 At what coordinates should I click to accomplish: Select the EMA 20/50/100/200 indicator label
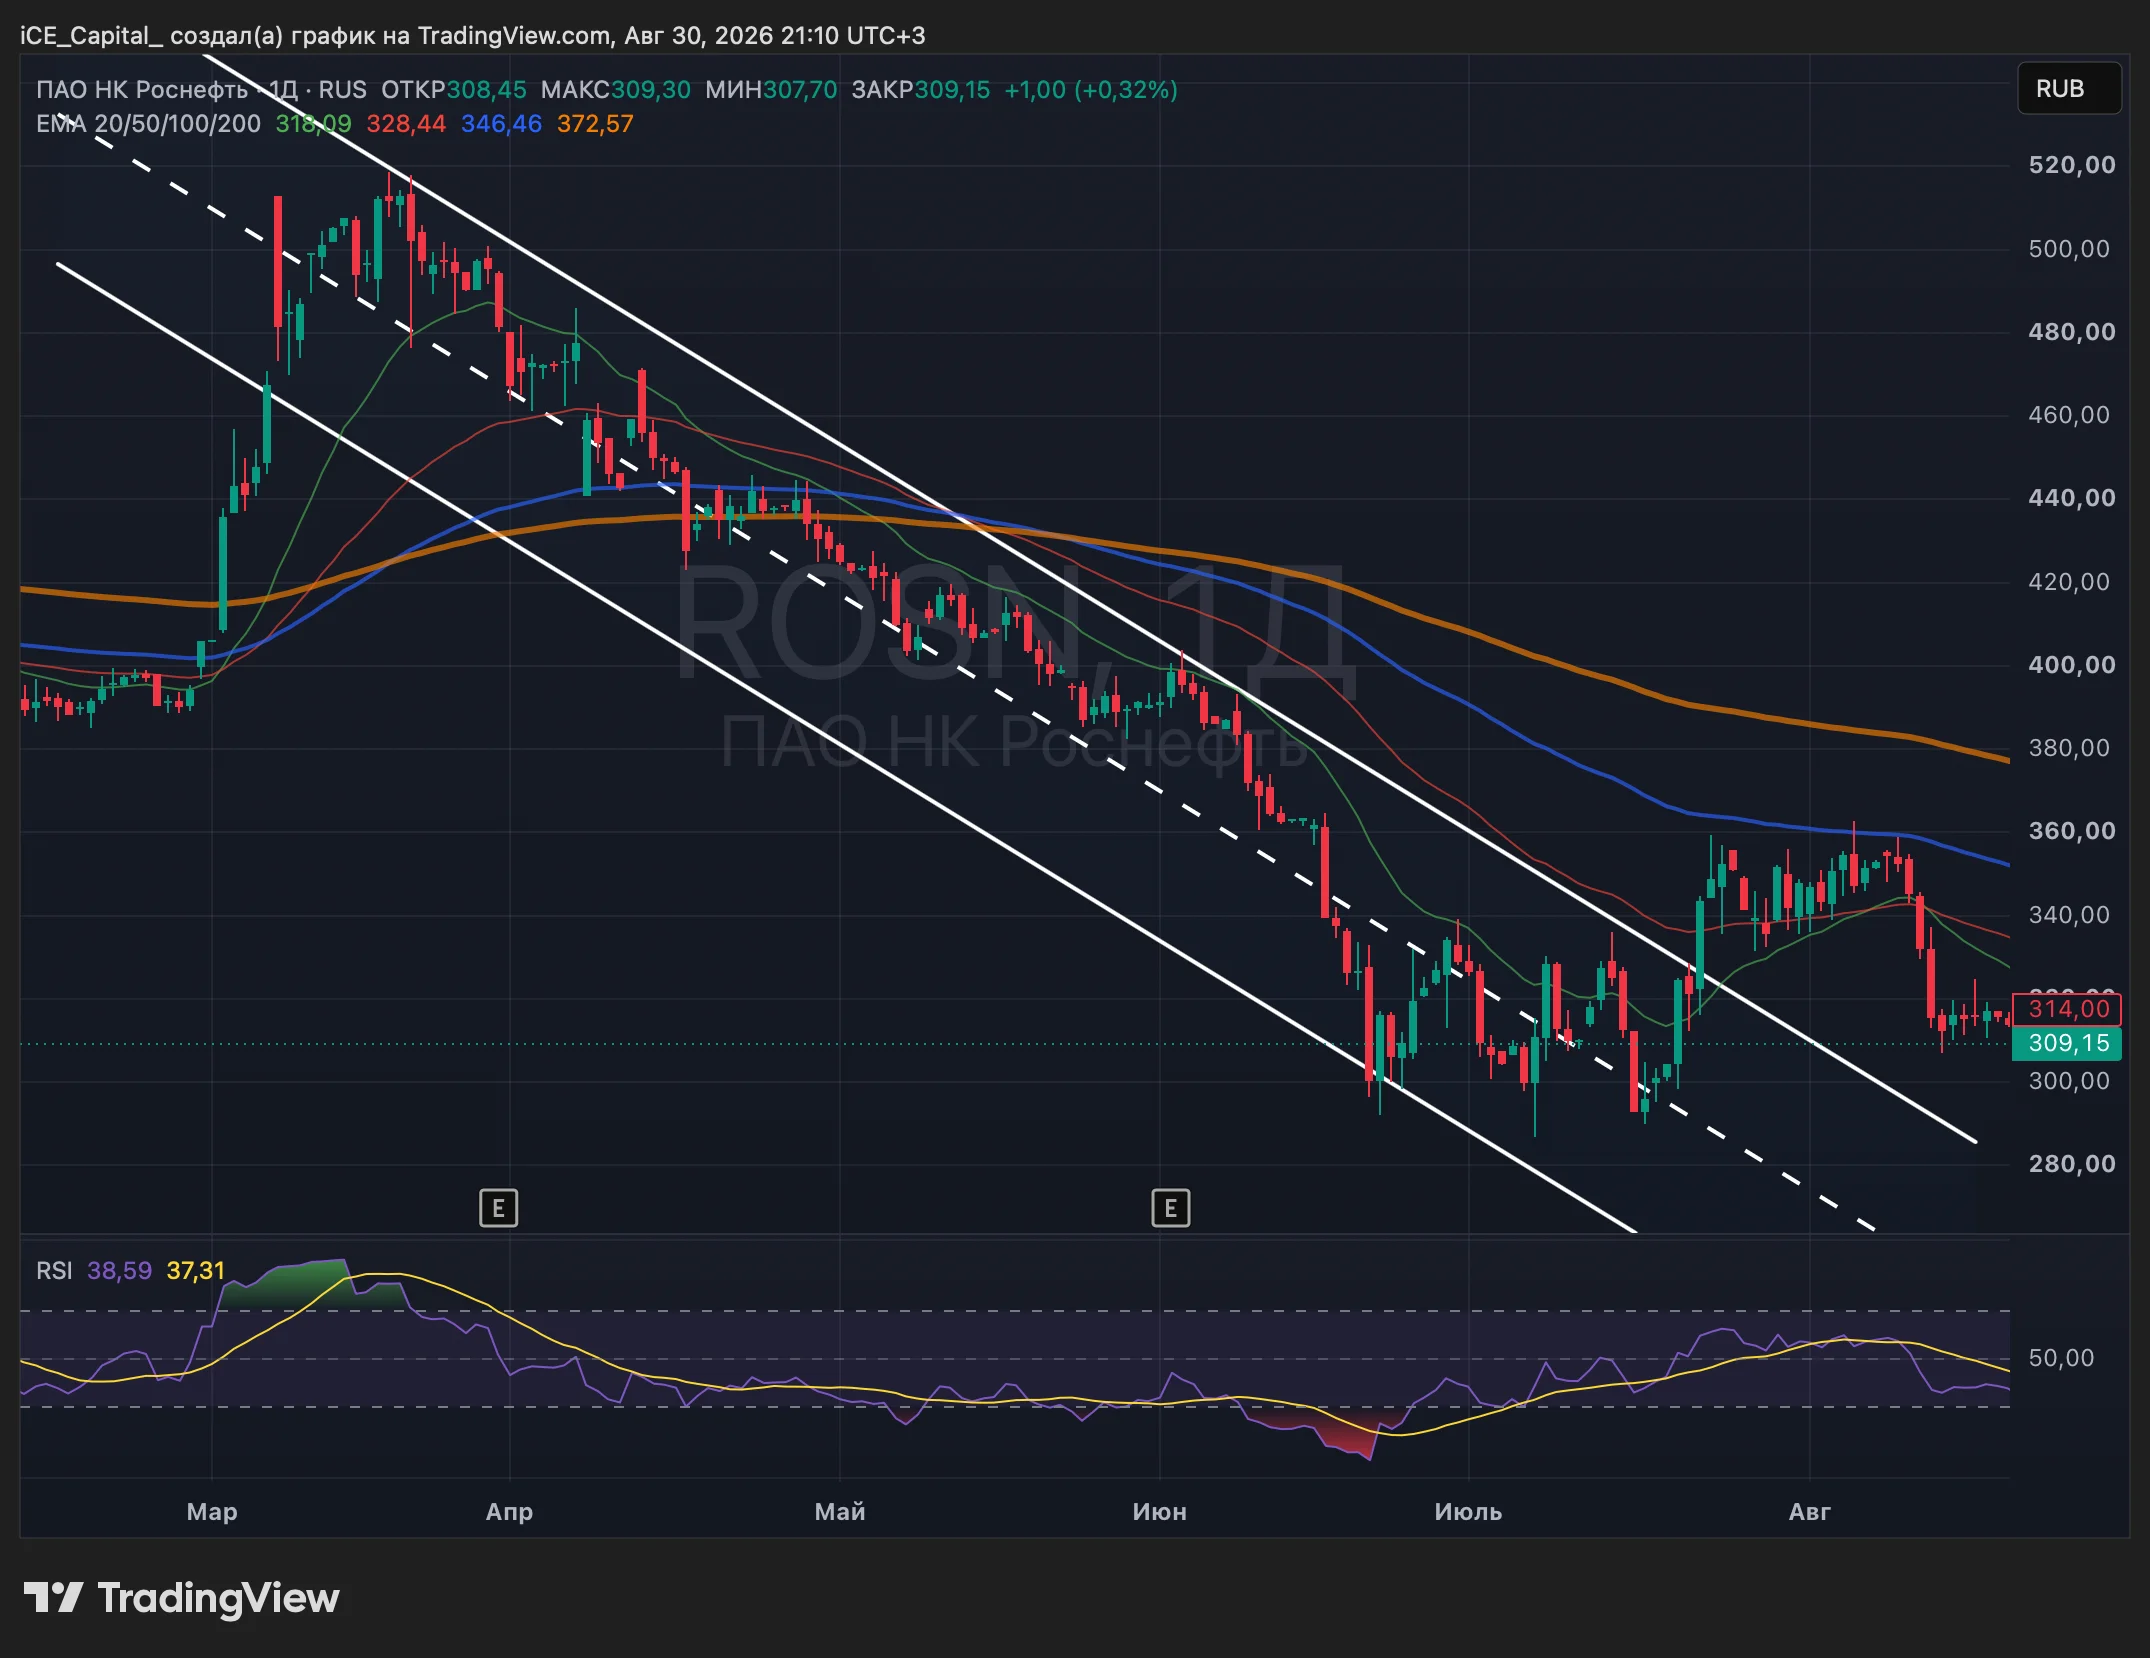(148, 124)
